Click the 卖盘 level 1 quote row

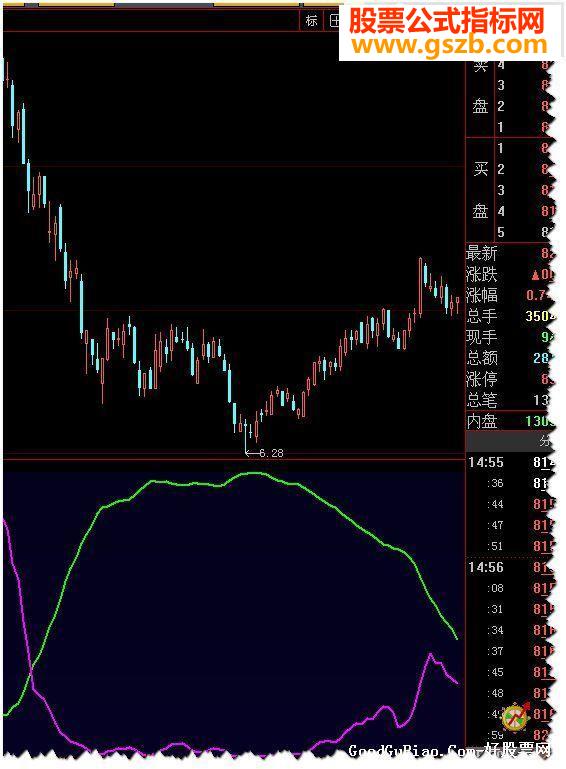tap(525, 127)
